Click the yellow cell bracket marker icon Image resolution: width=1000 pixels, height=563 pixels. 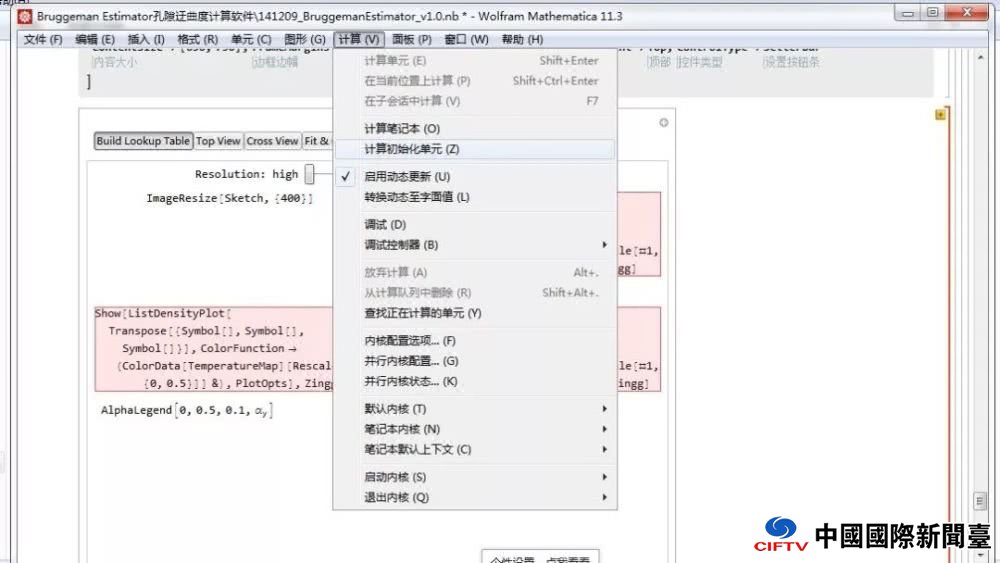940,115
